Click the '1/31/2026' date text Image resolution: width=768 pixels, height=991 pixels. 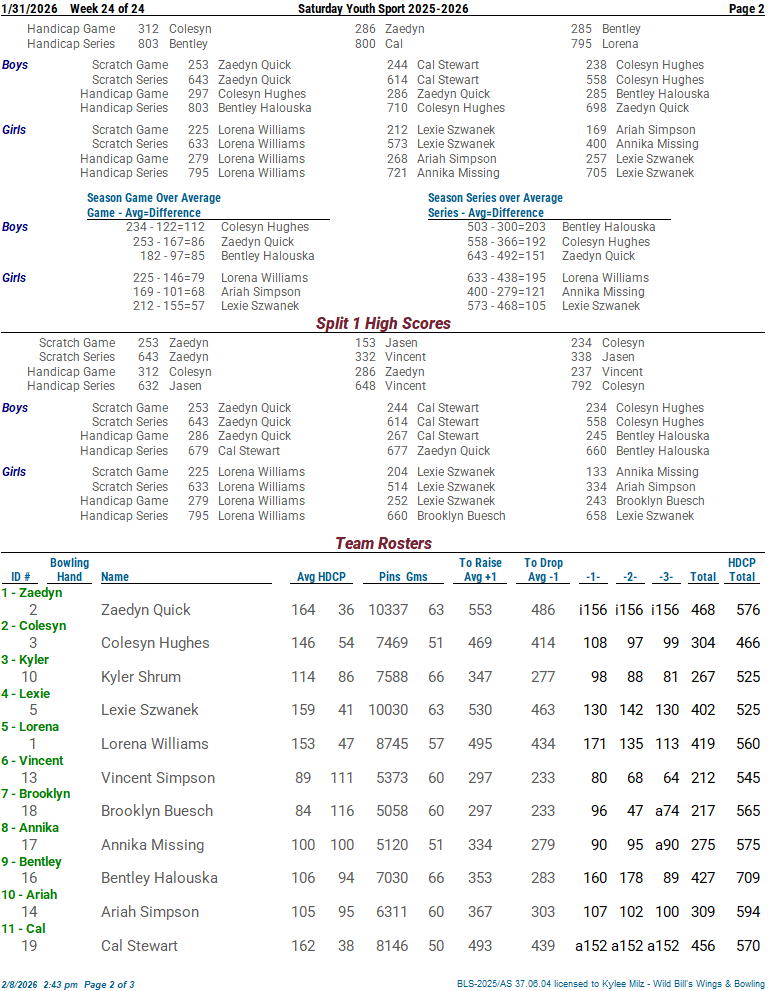tap(30, 9)
